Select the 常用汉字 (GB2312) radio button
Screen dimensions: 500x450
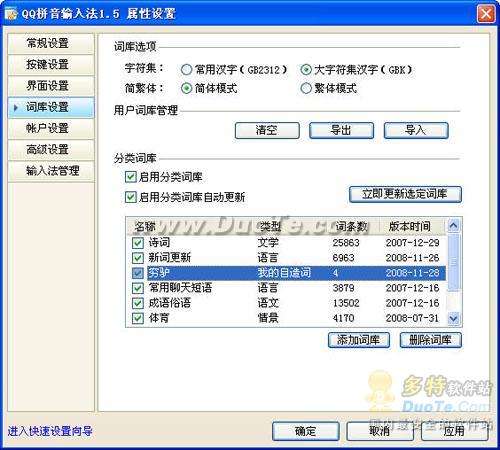(x=186, y=70)
